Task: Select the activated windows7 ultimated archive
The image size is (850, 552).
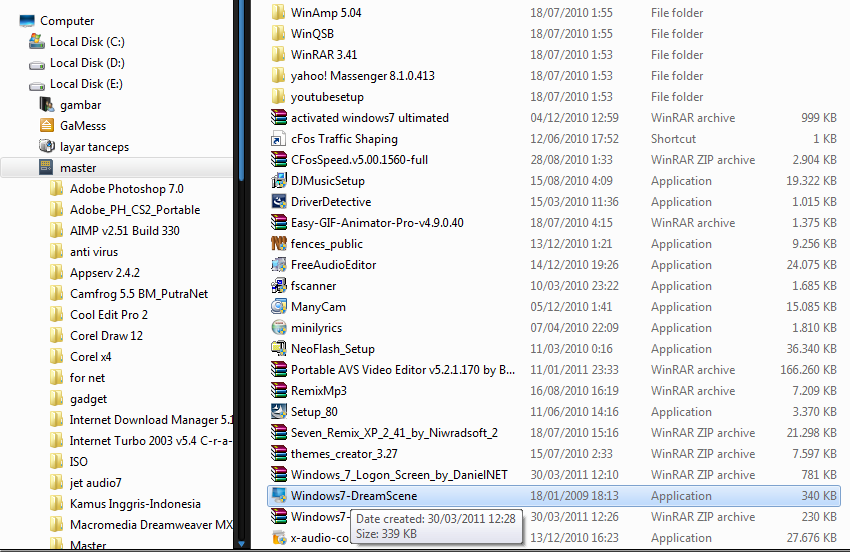Action: pyautogui.click(x=369, y=118)
